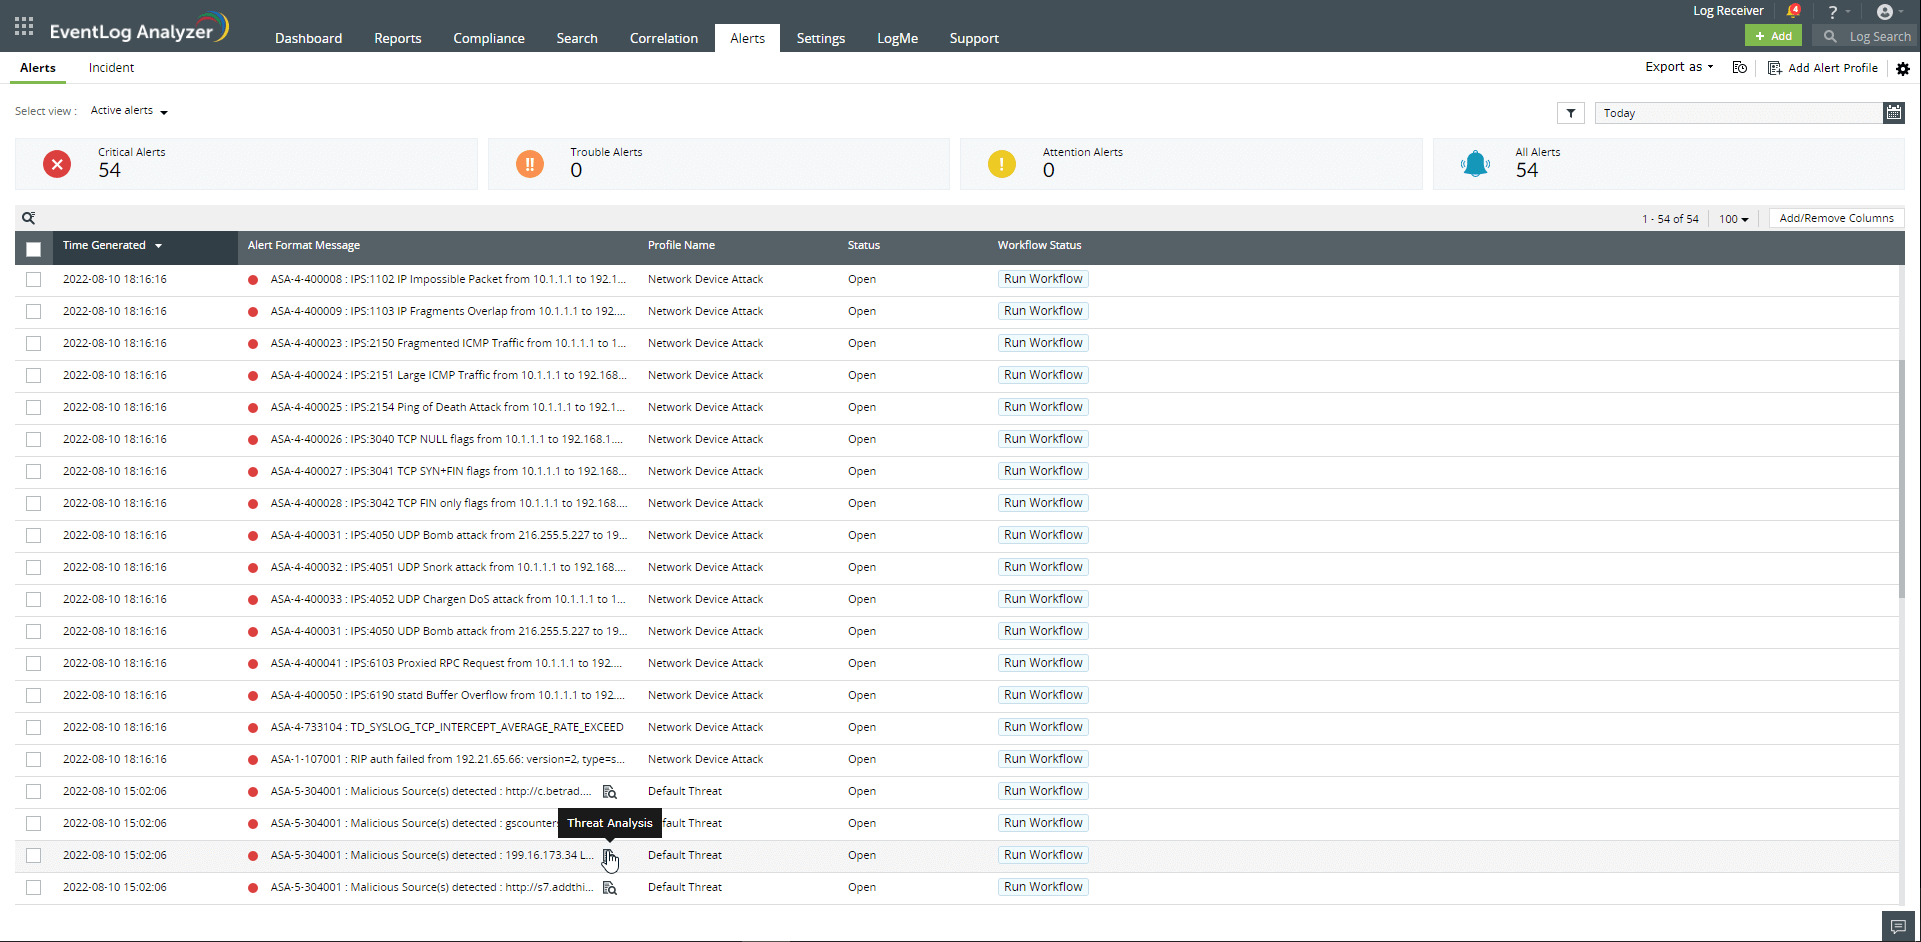The image size is (1921, 942).
Task: Open the Active alerts view dropdown
Action: [128, 110]
